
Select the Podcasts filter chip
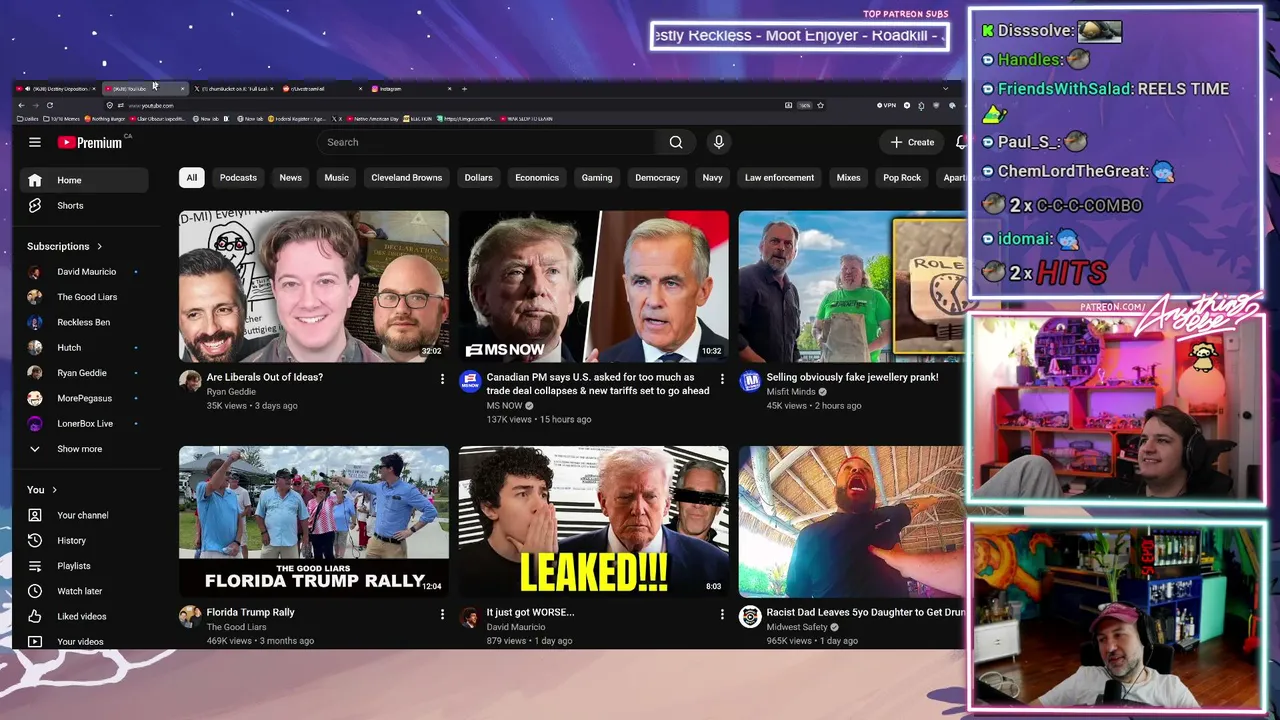[238, 178]
